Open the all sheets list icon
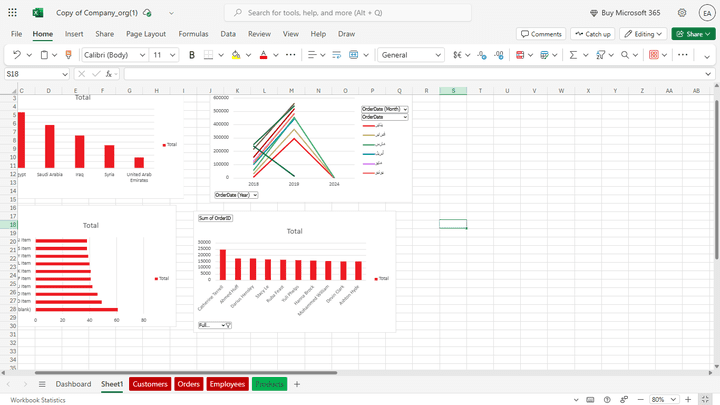This screenshot has height=405, width=720. [x=42, y=384]
